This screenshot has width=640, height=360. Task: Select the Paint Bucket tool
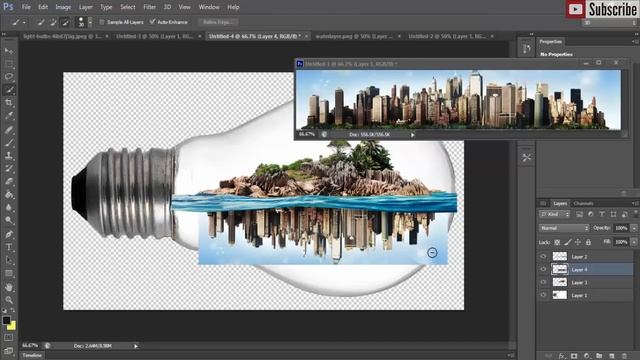tap(9, 195)
